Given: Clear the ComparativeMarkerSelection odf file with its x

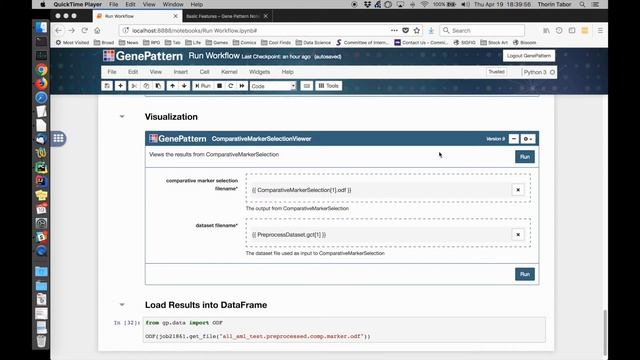Looking at the screenshot, I should click(x=518, y=190).
